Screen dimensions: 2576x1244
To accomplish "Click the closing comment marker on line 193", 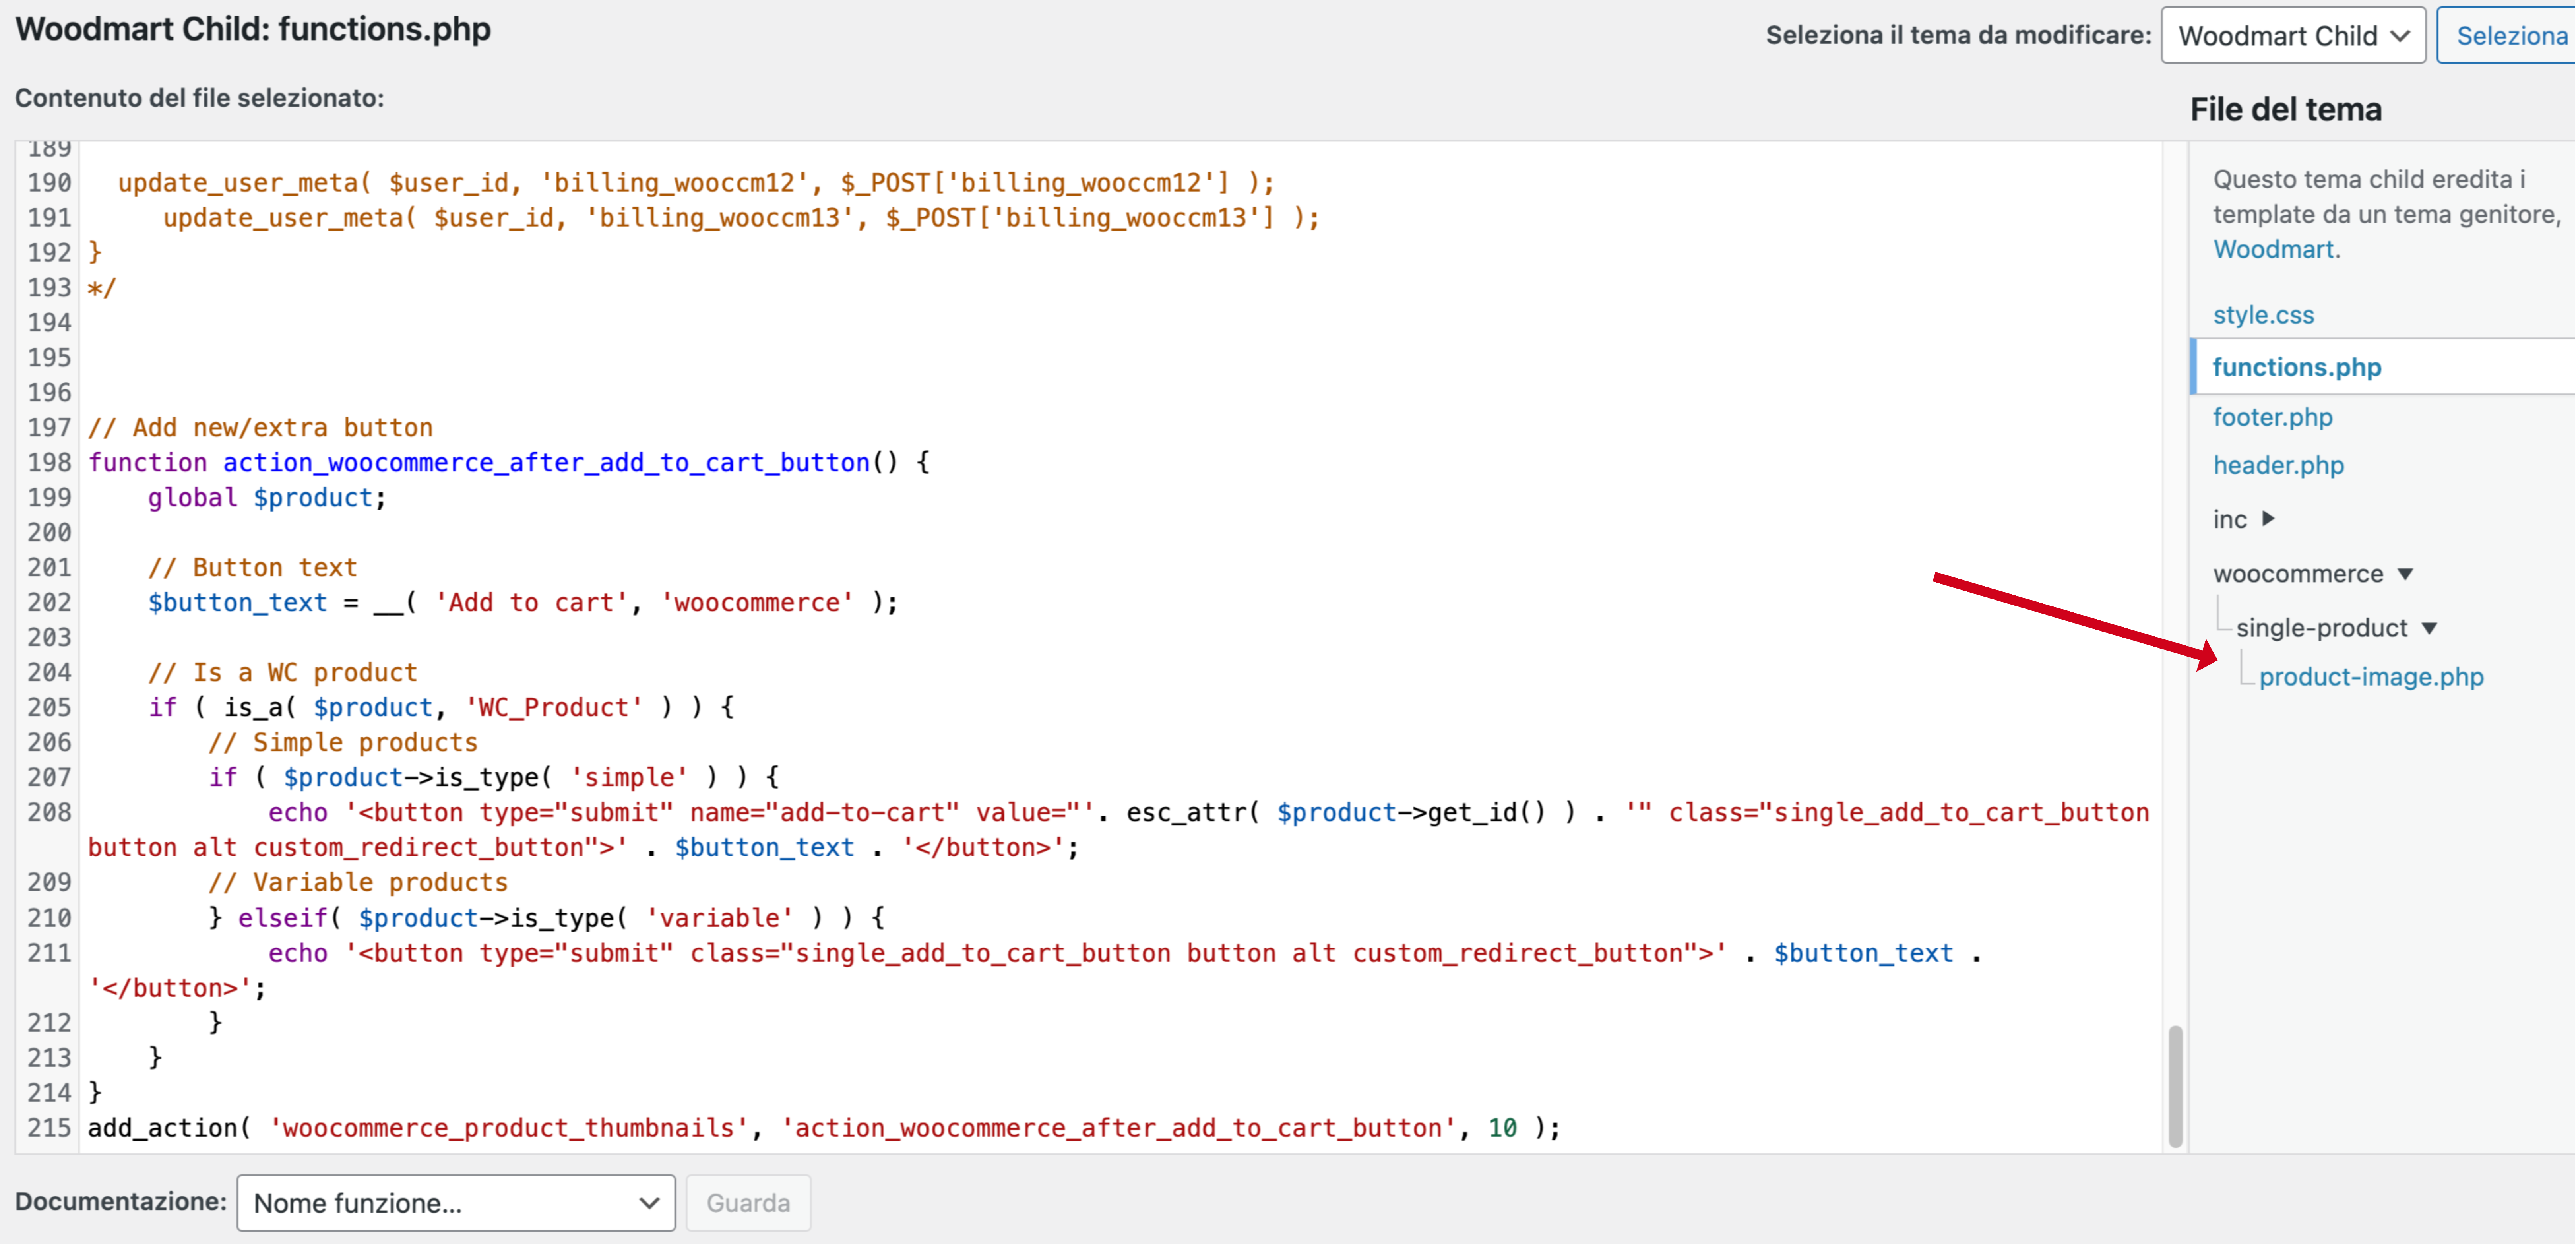I will click(102, 288).
